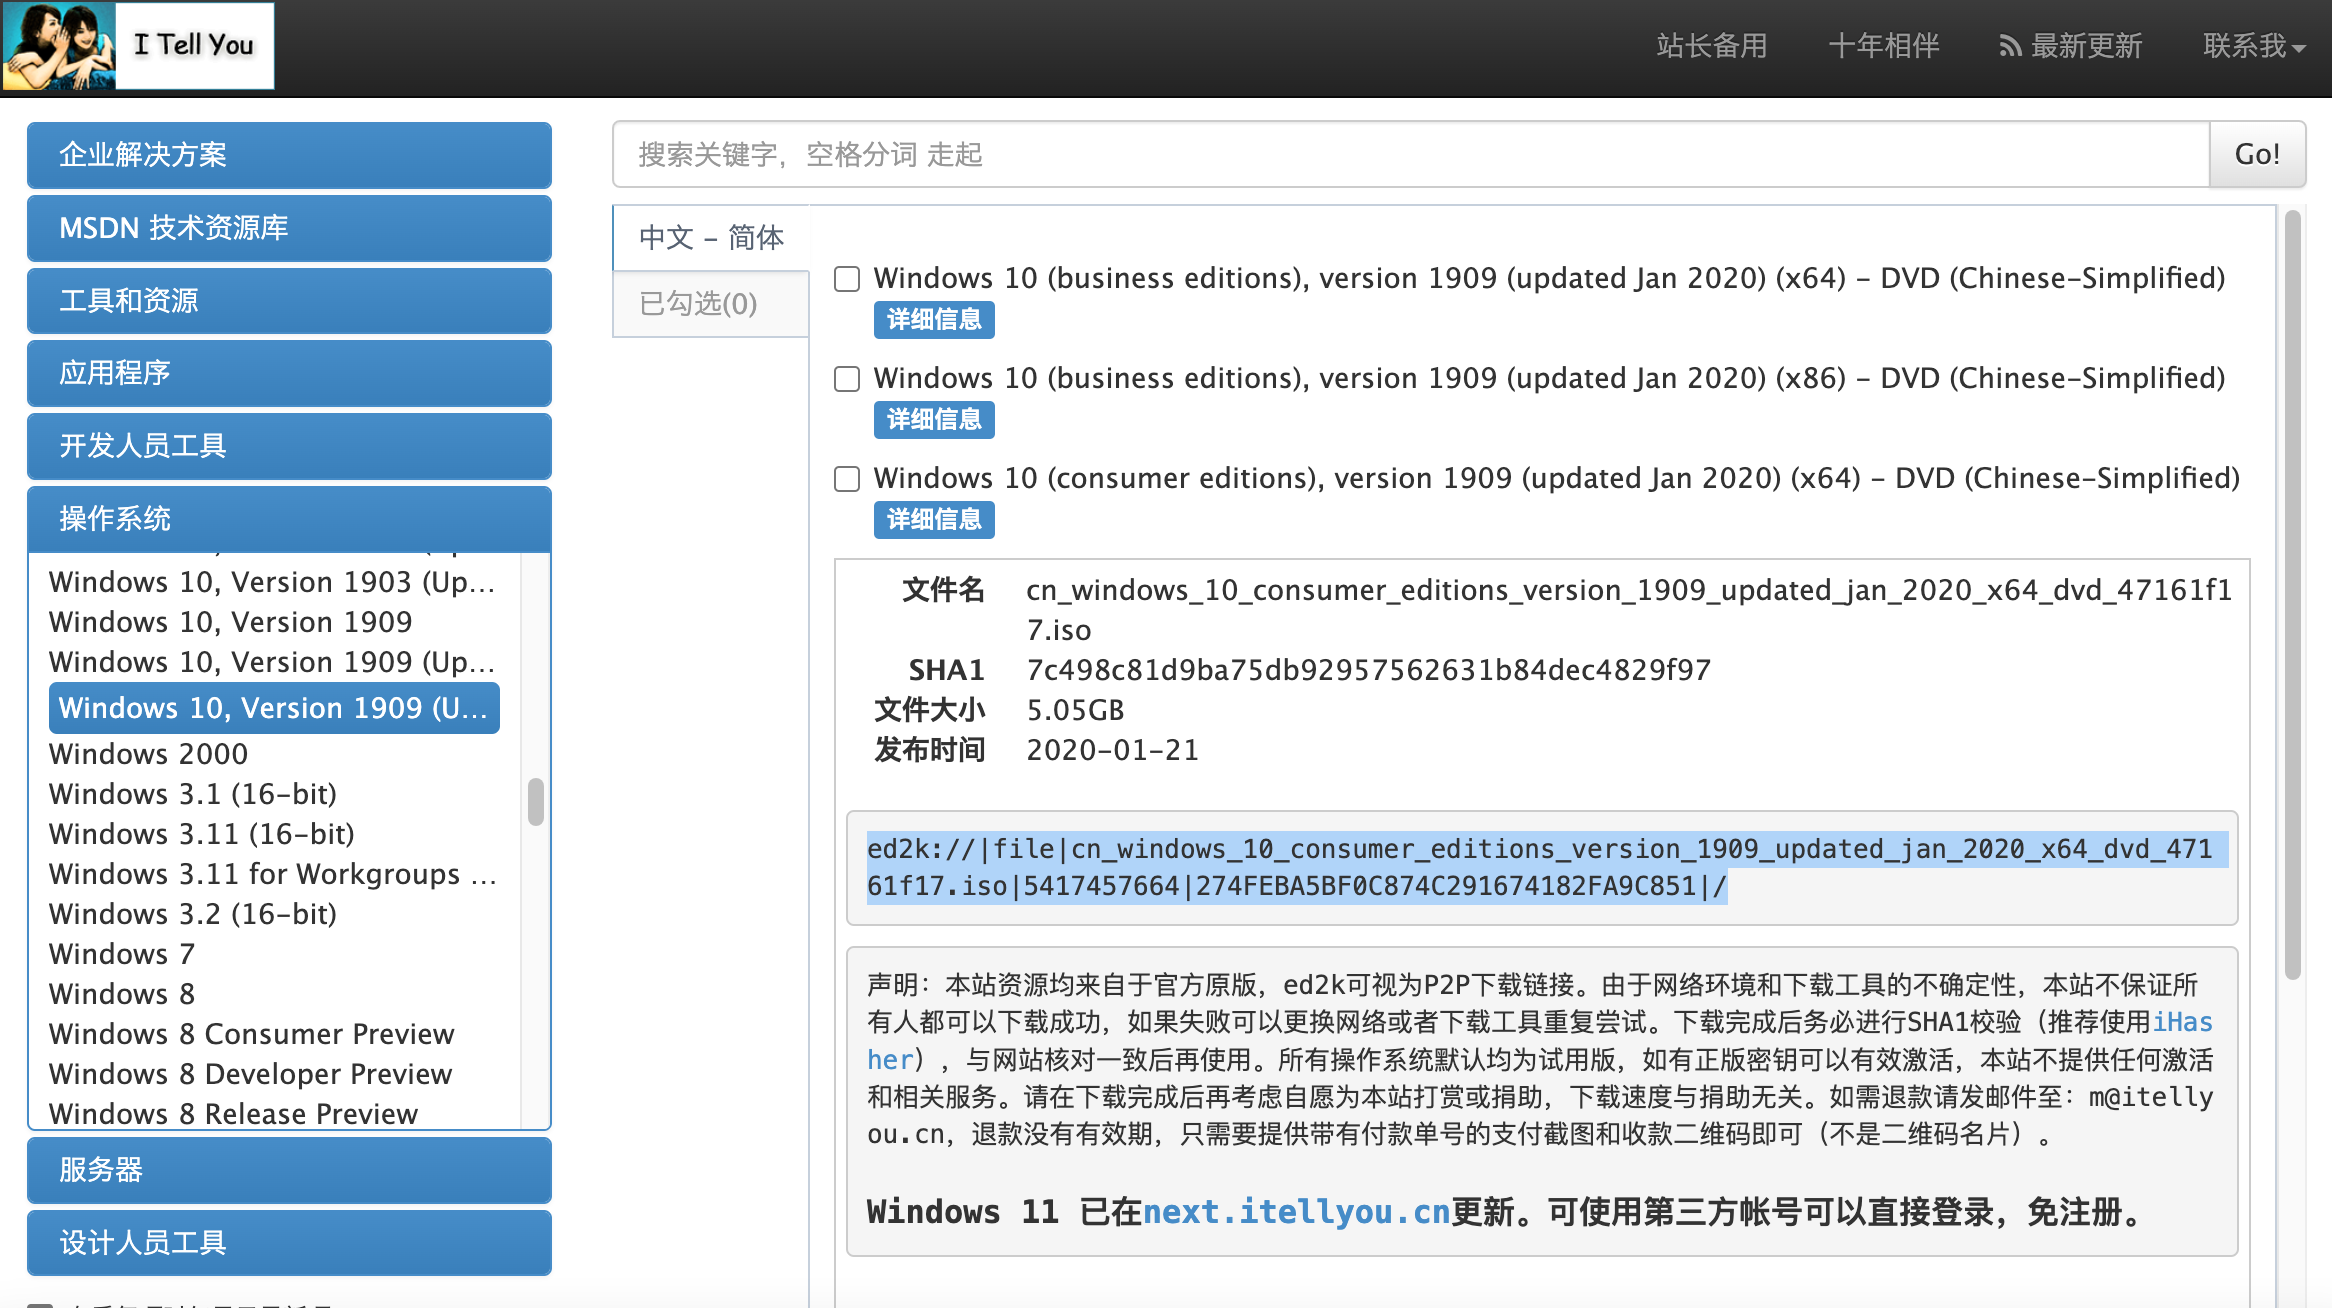Select Windows 7 in the OS list
The image size is (2332, 1308).
122,954
